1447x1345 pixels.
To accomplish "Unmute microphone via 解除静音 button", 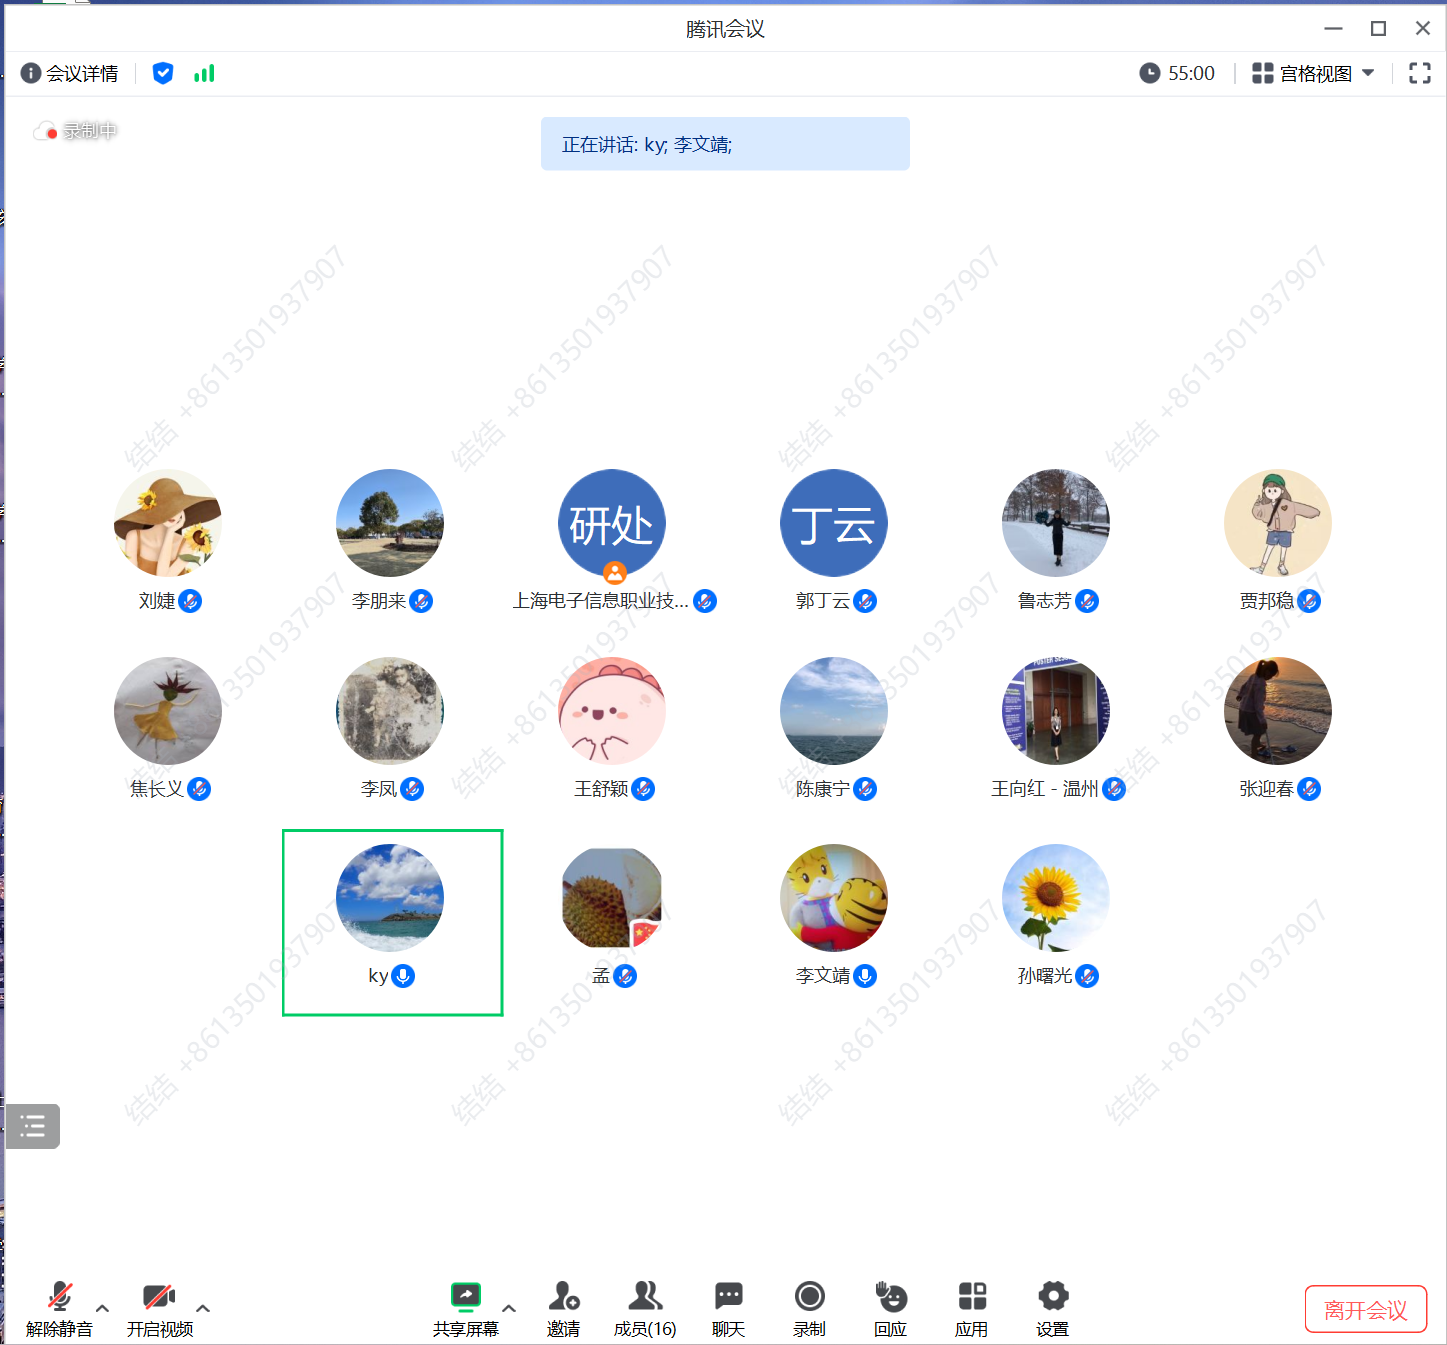I will pos(59,1298).
